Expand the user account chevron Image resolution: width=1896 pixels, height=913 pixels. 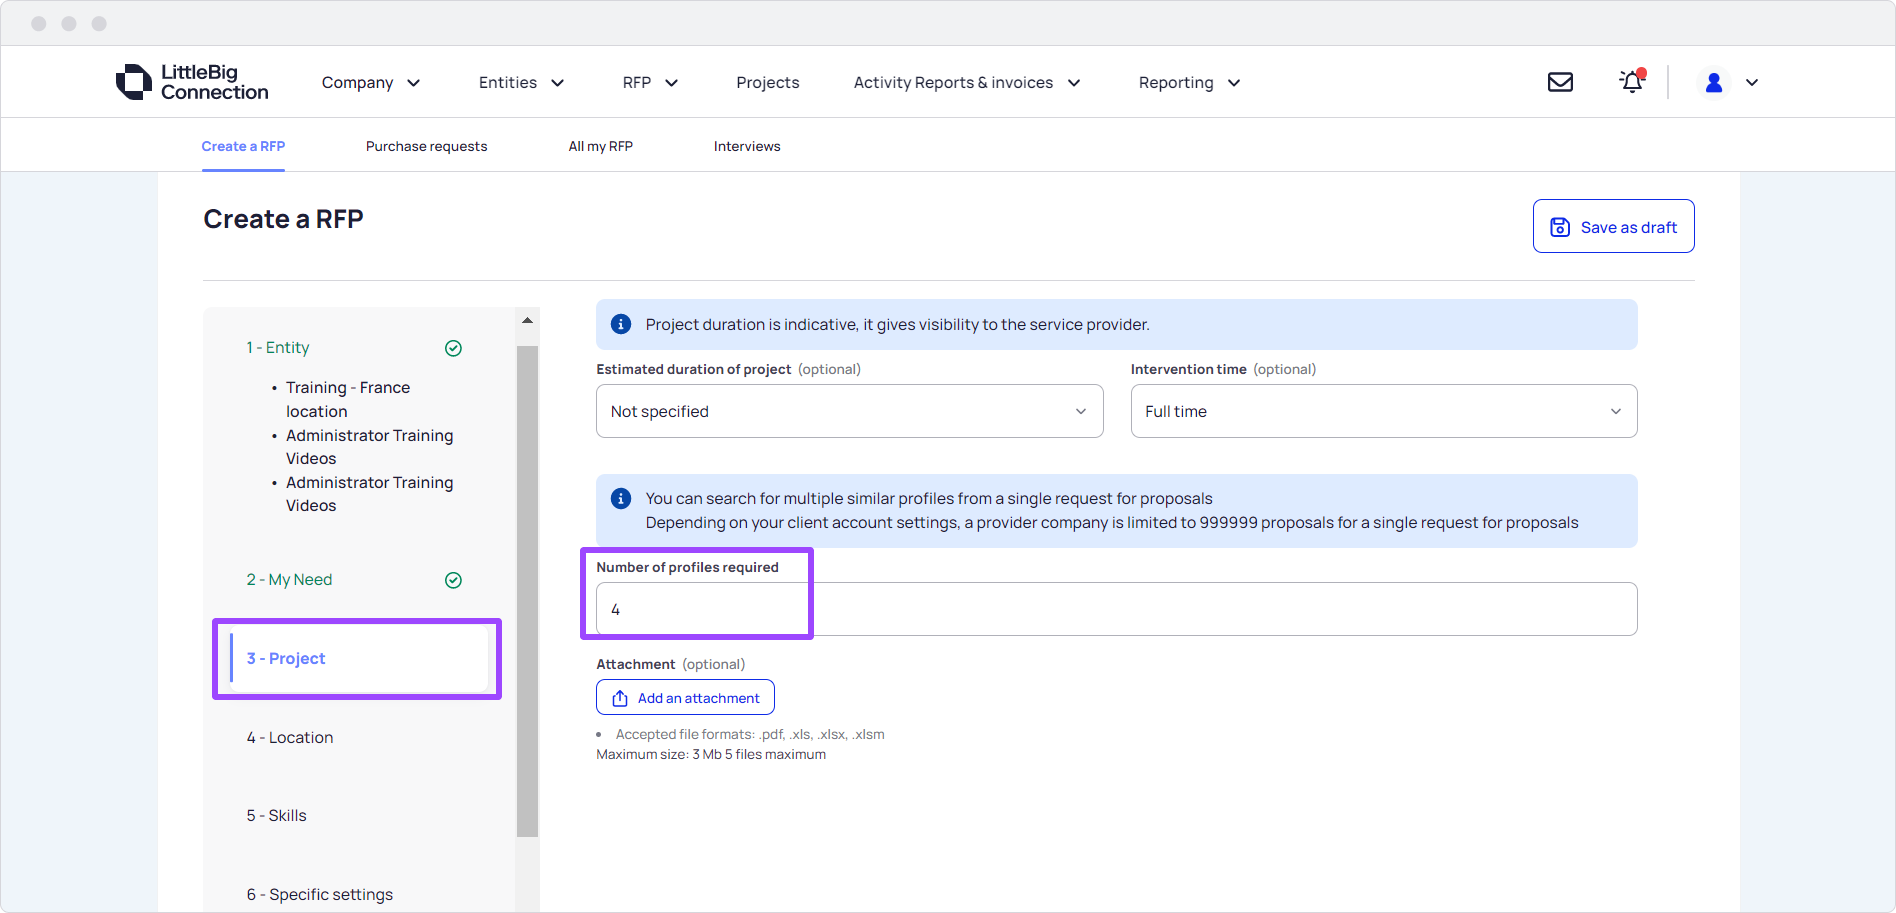[x=1752, y=83]
